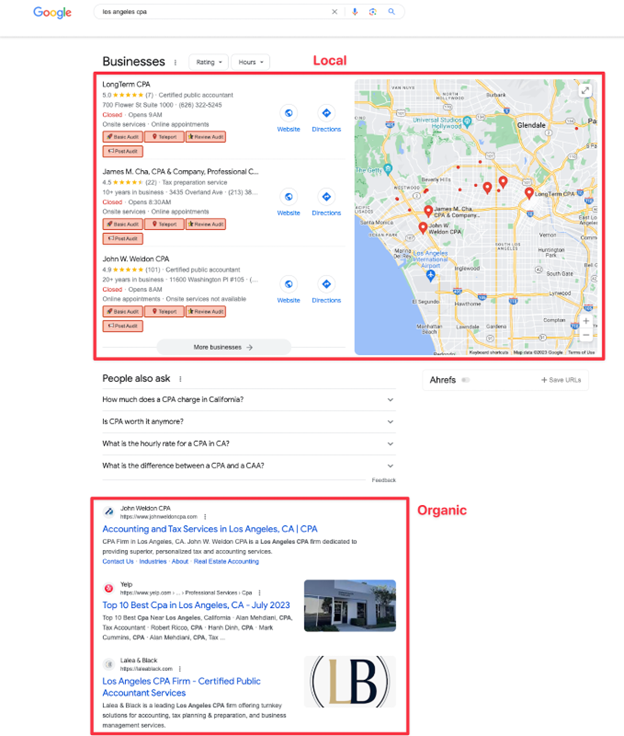Click the James M. Cha map pin
The image size is (624, 736).
(x=428, y=211)
